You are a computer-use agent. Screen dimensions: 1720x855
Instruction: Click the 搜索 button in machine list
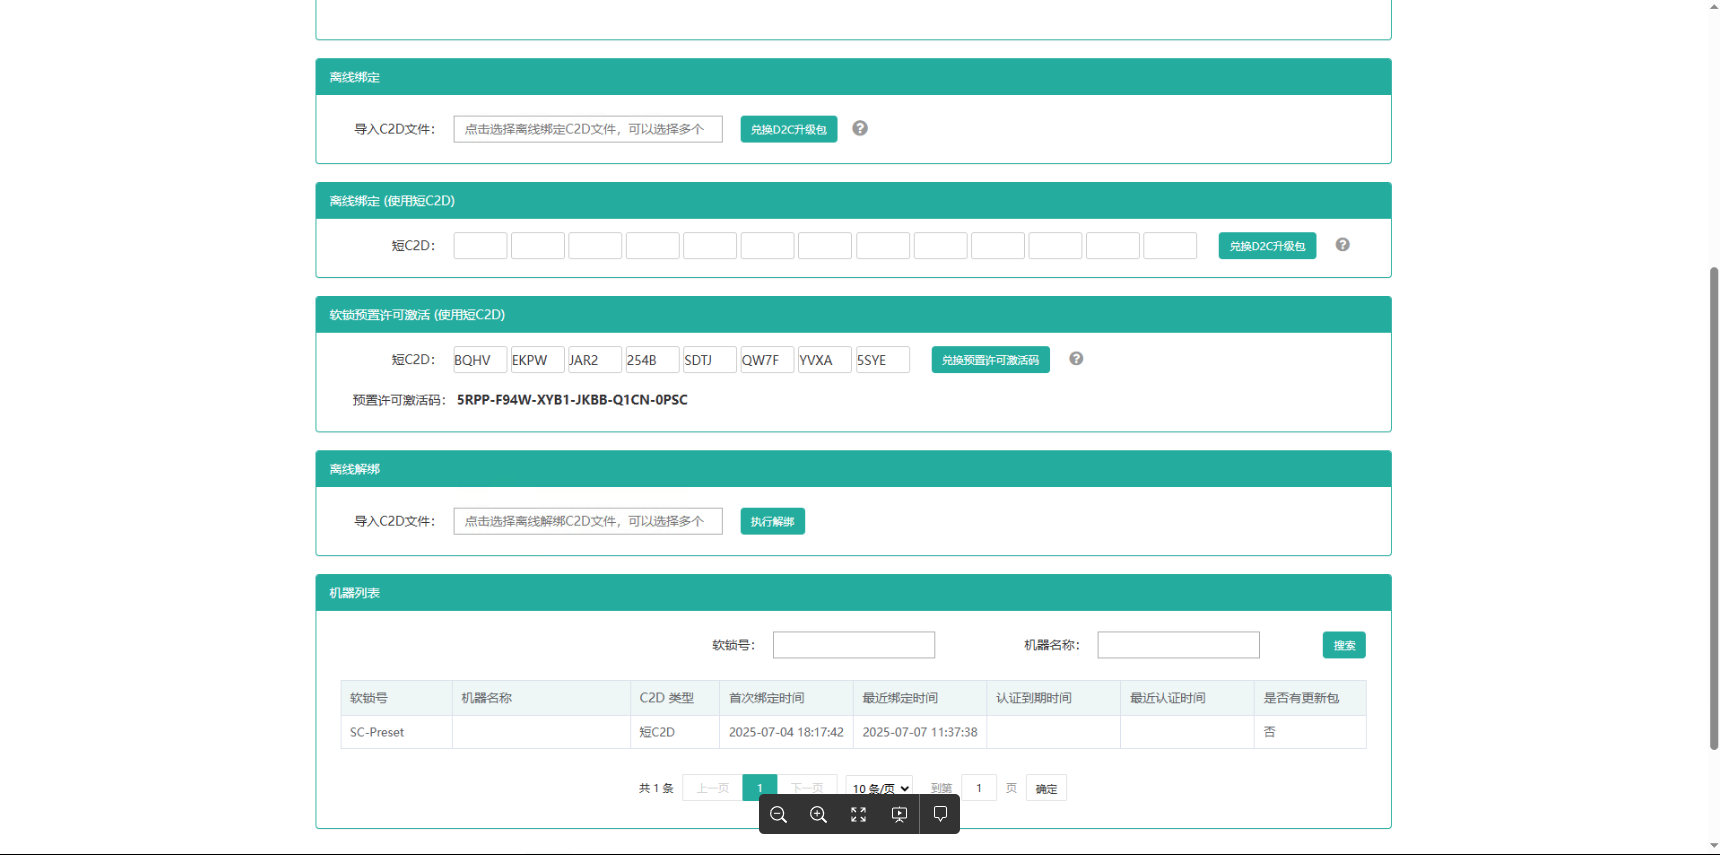click(x=1344, y=645)
